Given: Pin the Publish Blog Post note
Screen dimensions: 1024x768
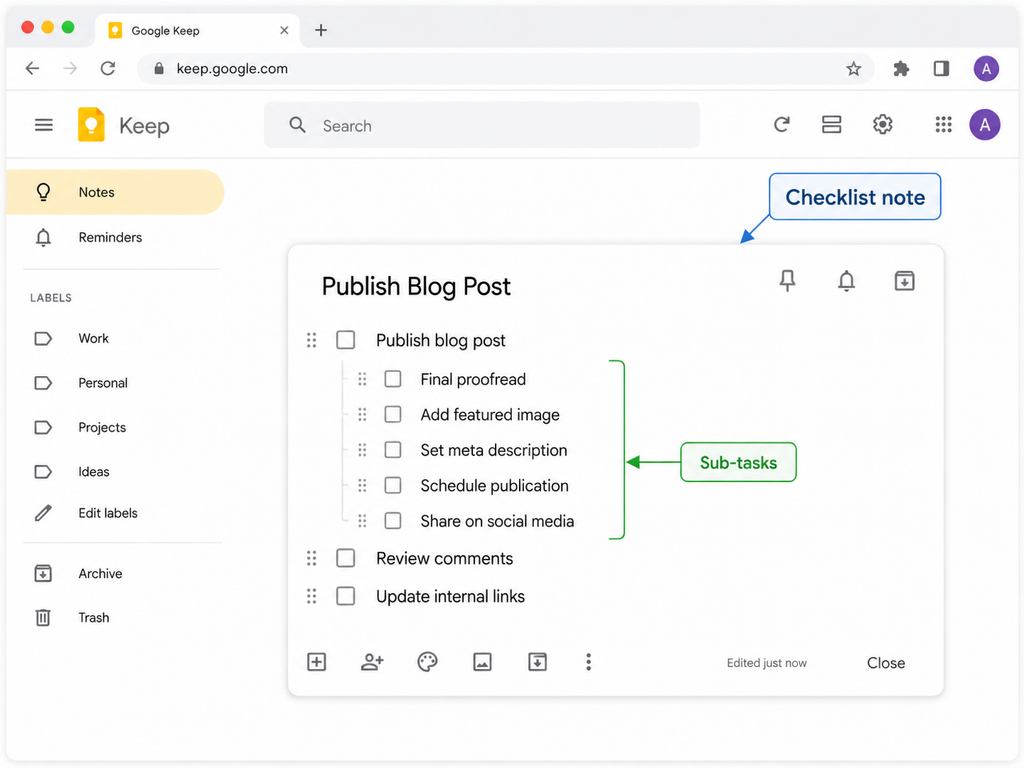Looking at the screenshot, I should coord(788,281).
